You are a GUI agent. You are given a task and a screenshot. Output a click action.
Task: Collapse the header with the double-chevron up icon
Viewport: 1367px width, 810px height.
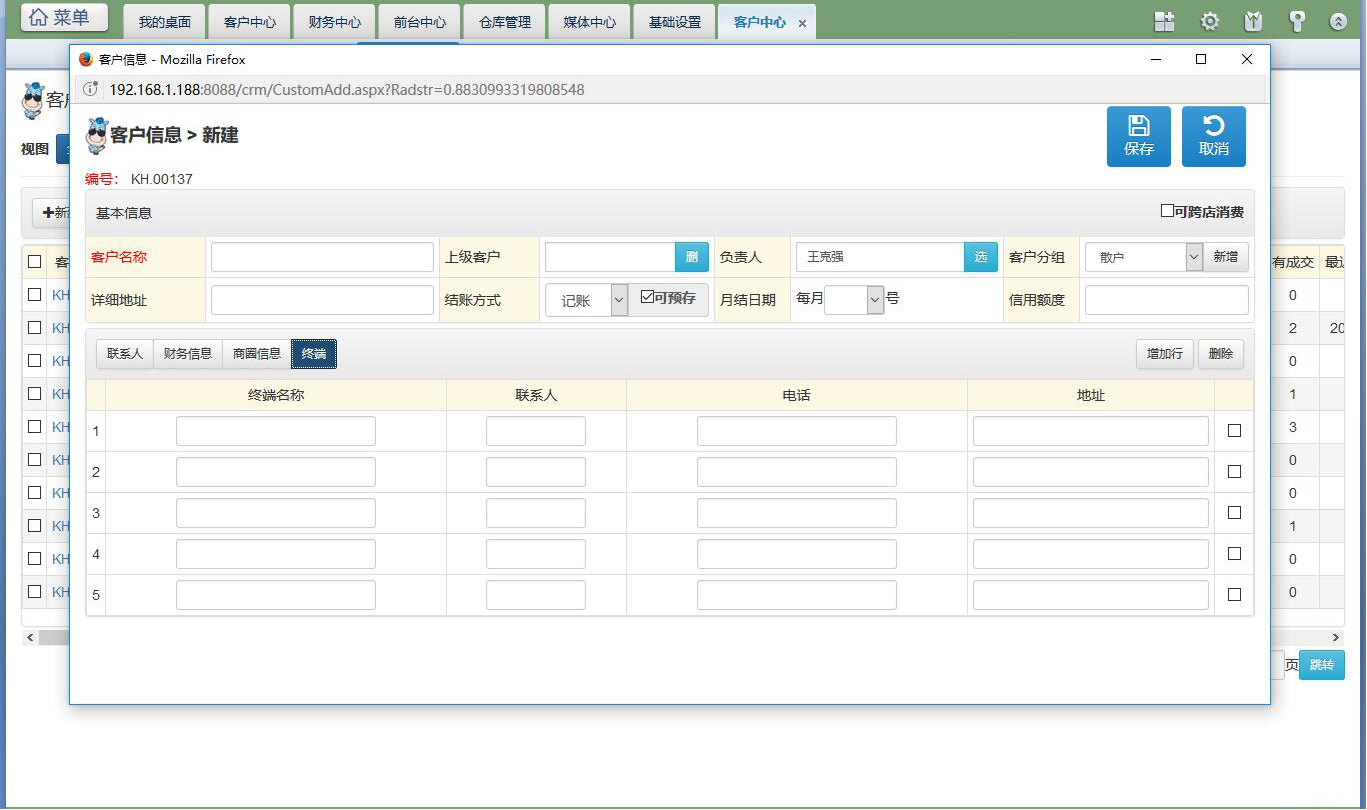1338,21
